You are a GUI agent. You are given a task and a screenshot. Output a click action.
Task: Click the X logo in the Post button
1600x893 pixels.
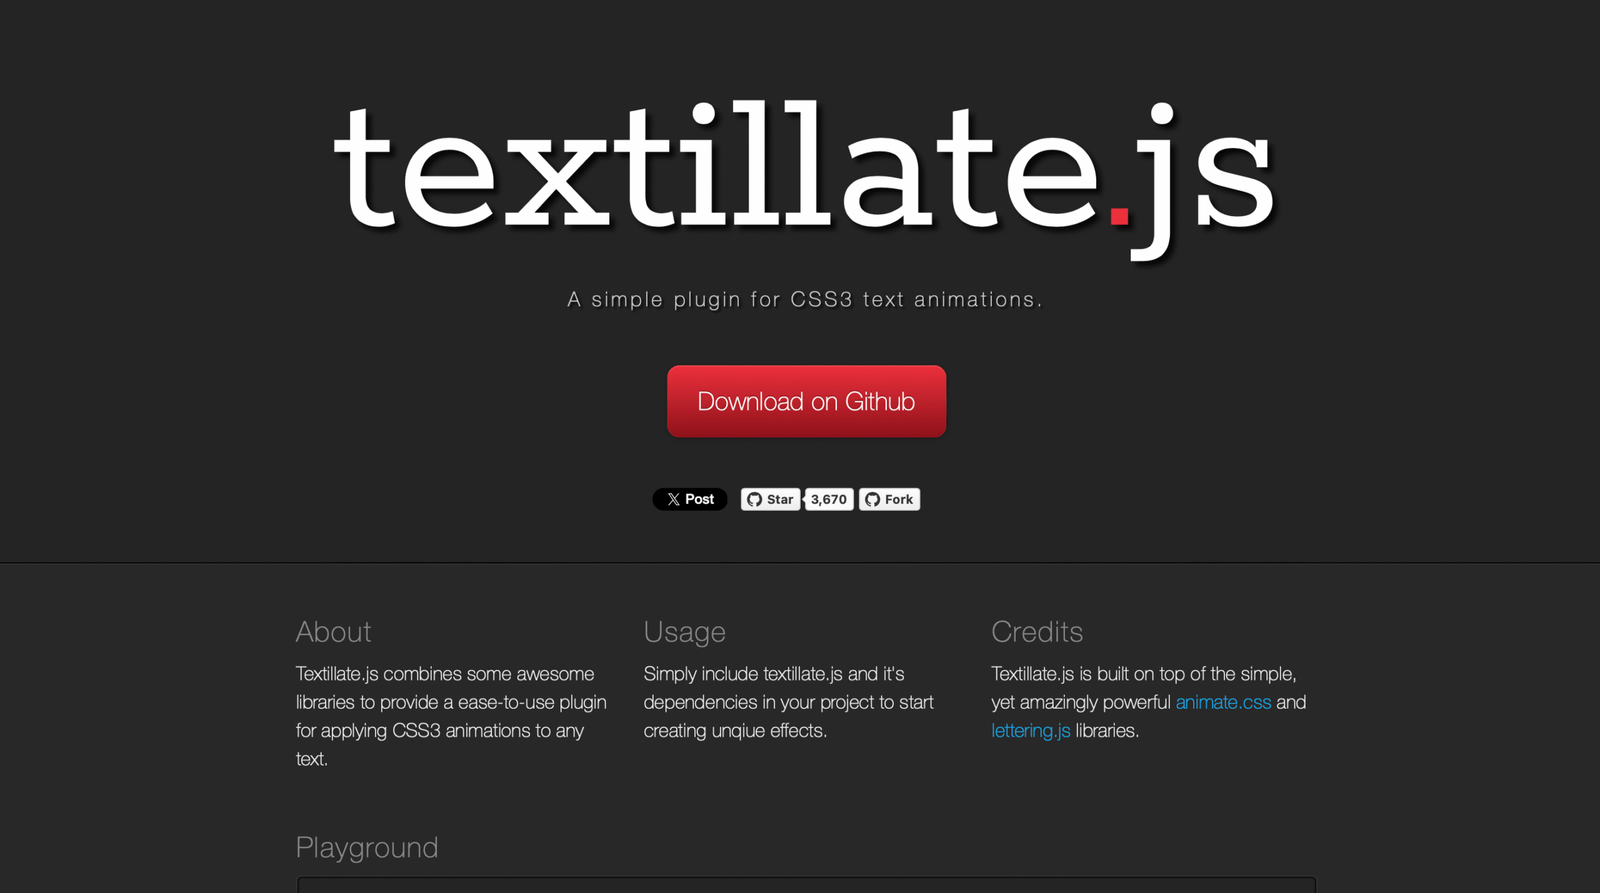point(673,499)
